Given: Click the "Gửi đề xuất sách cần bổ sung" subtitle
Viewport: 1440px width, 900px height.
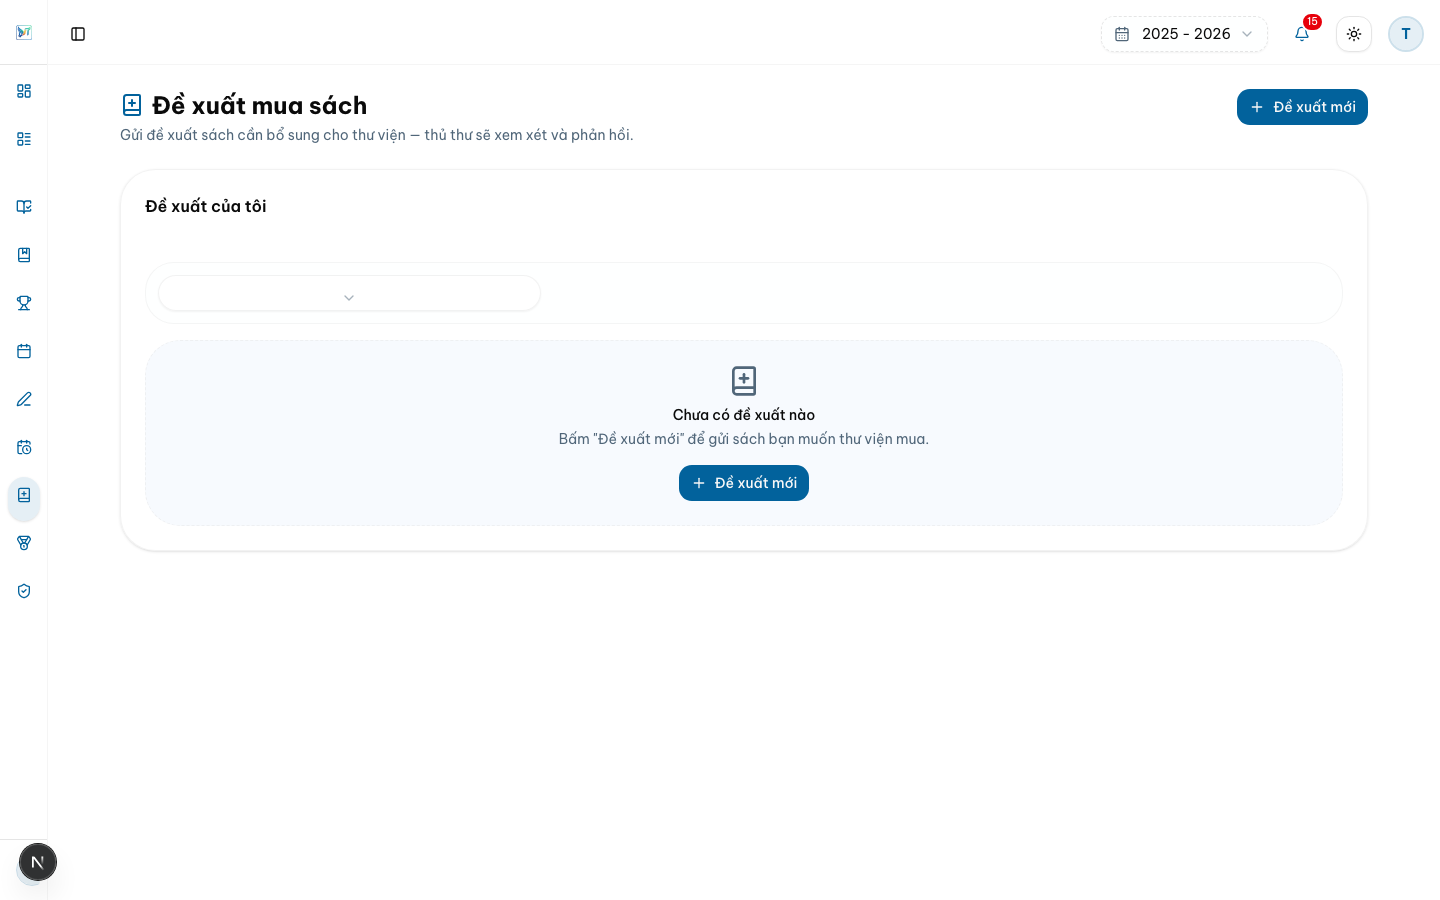Looking at the screenshot, I should tap(377, 135).
